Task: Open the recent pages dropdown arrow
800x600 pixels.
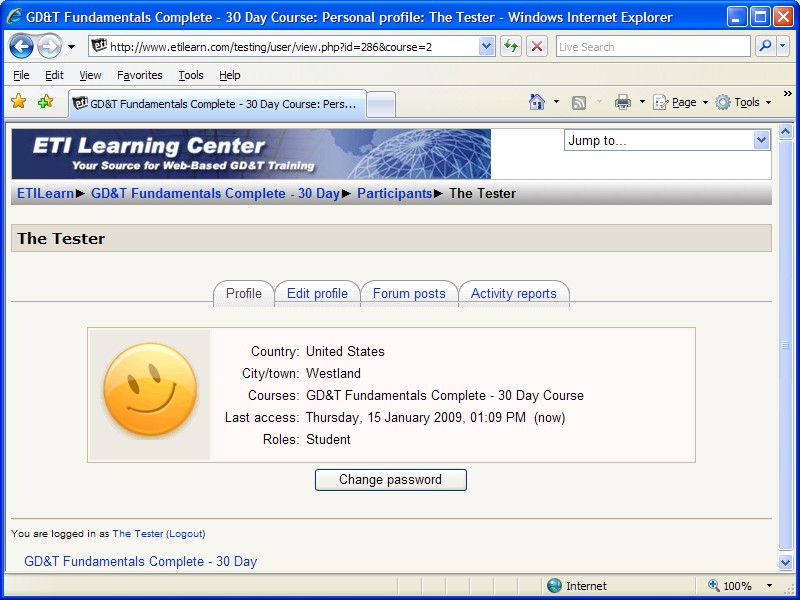Action: pyautogui.click(x=71, y=47)
